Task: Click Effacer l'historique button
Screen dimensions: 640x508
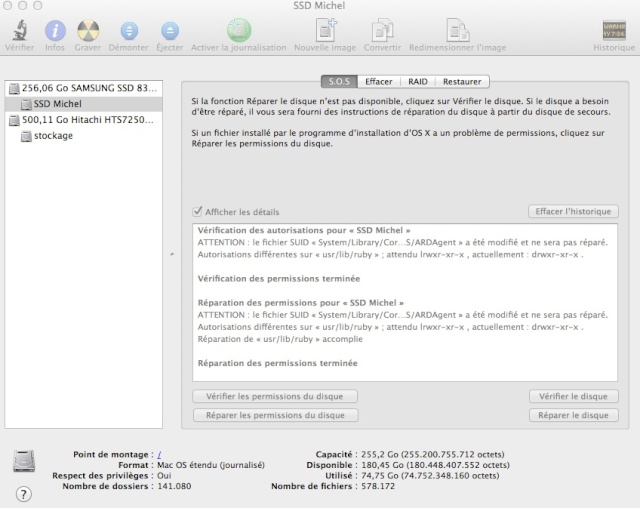Action: [573, 211]
